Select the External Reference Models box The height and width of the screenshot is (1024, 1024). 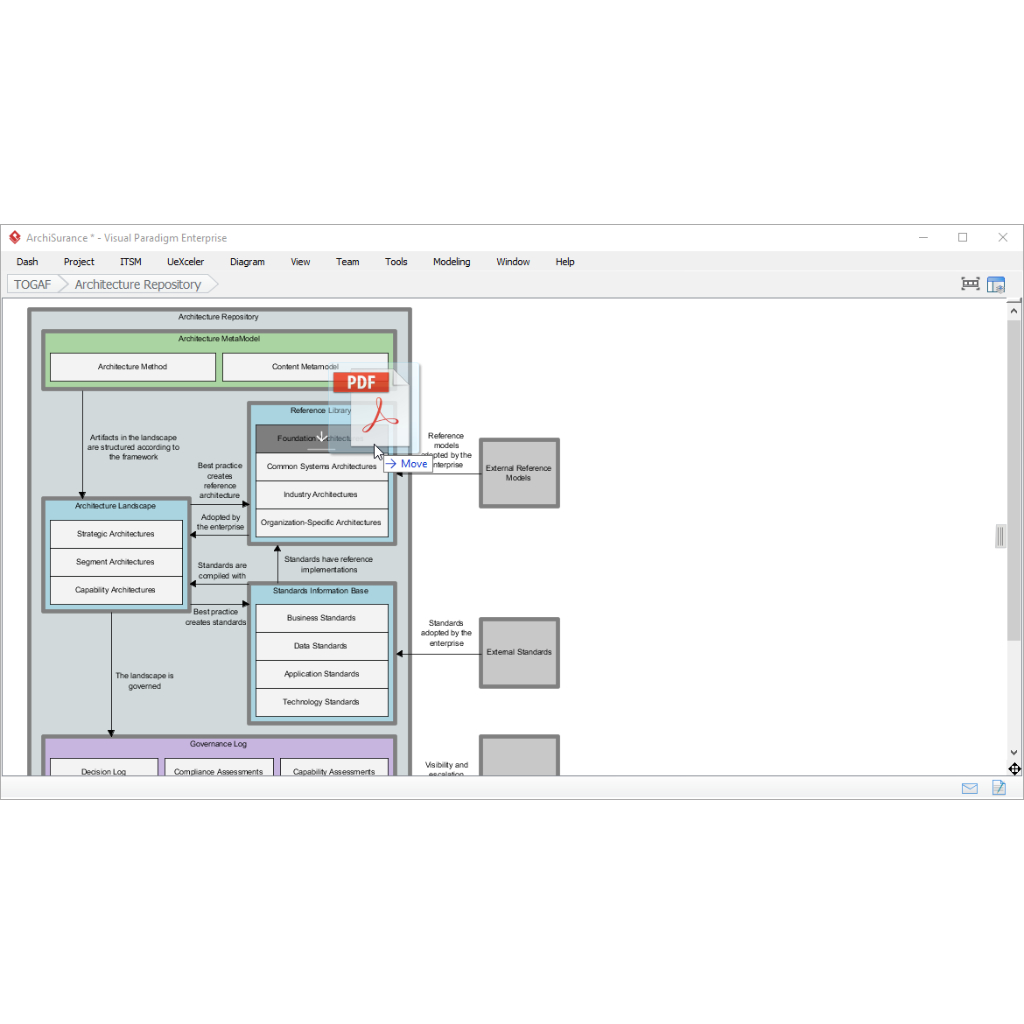click(x=519, y=473)
